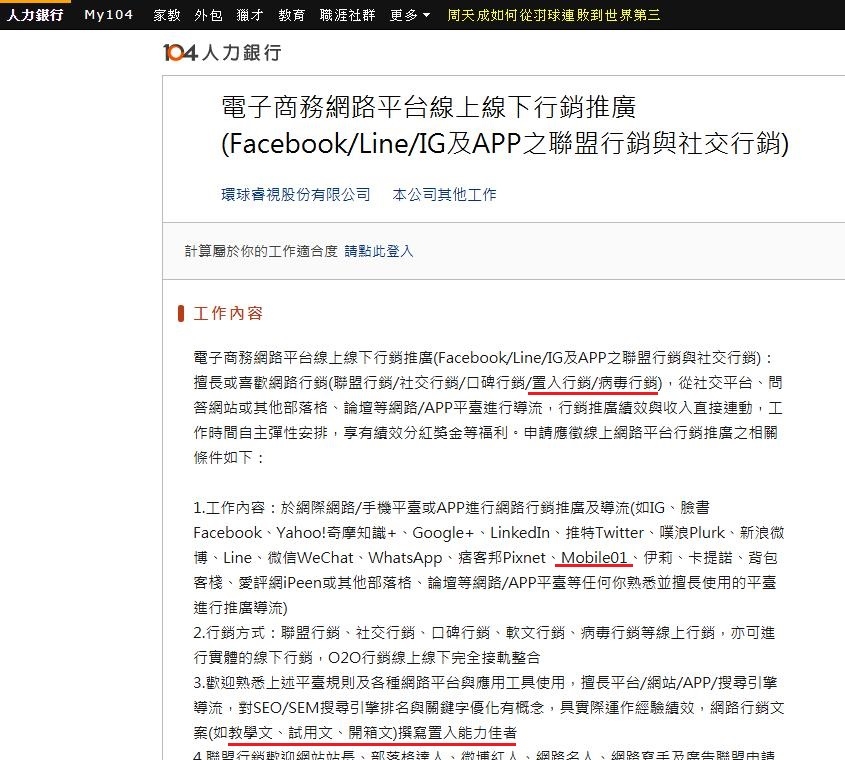This screenshot has width=845, height=760.
Task: Go to 外包 in top navigation
Action: [209, 15]
